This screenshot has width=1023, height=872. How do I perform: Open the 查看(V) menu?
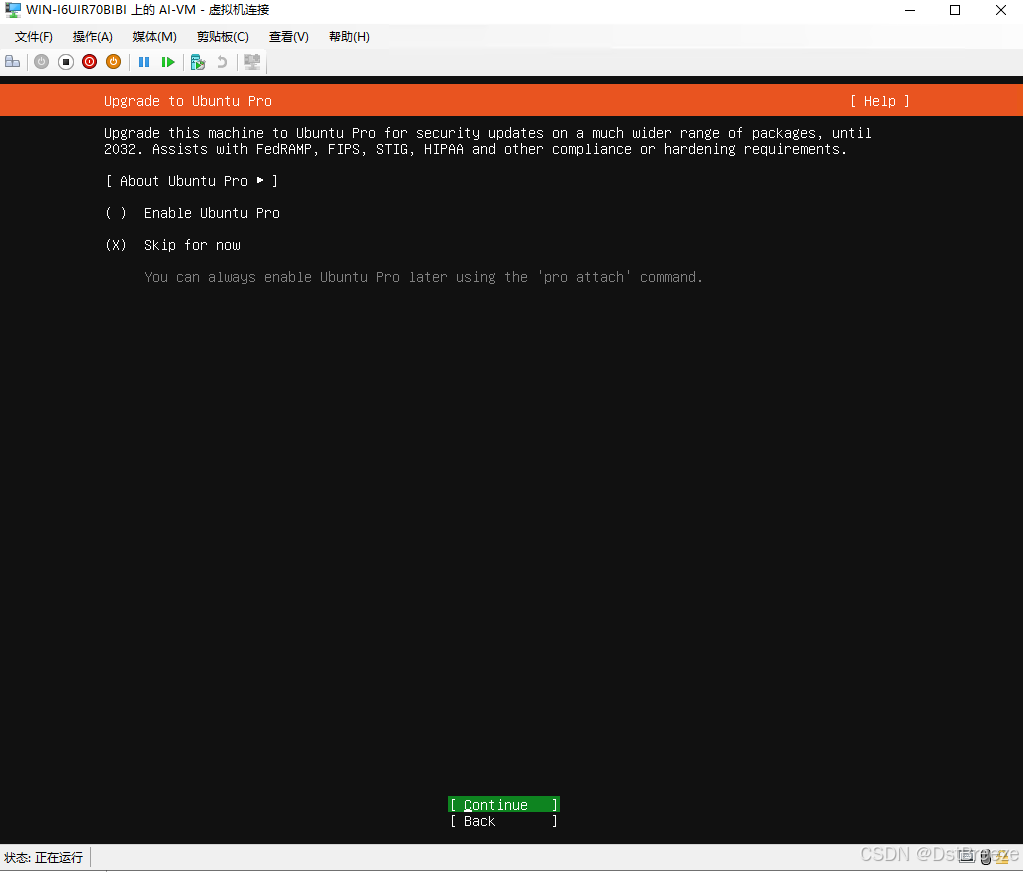click(289, 37)
